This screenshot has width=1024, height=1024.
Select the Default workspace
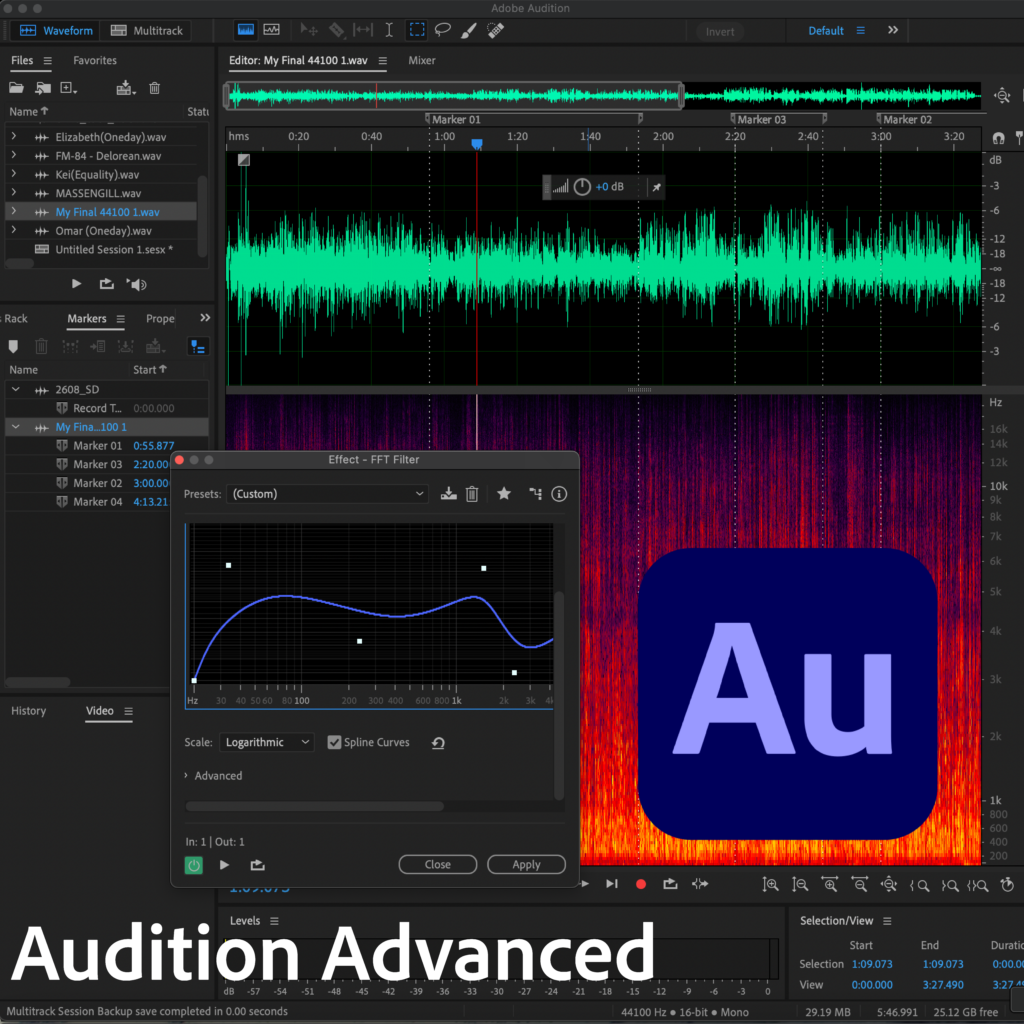point(825,31)
